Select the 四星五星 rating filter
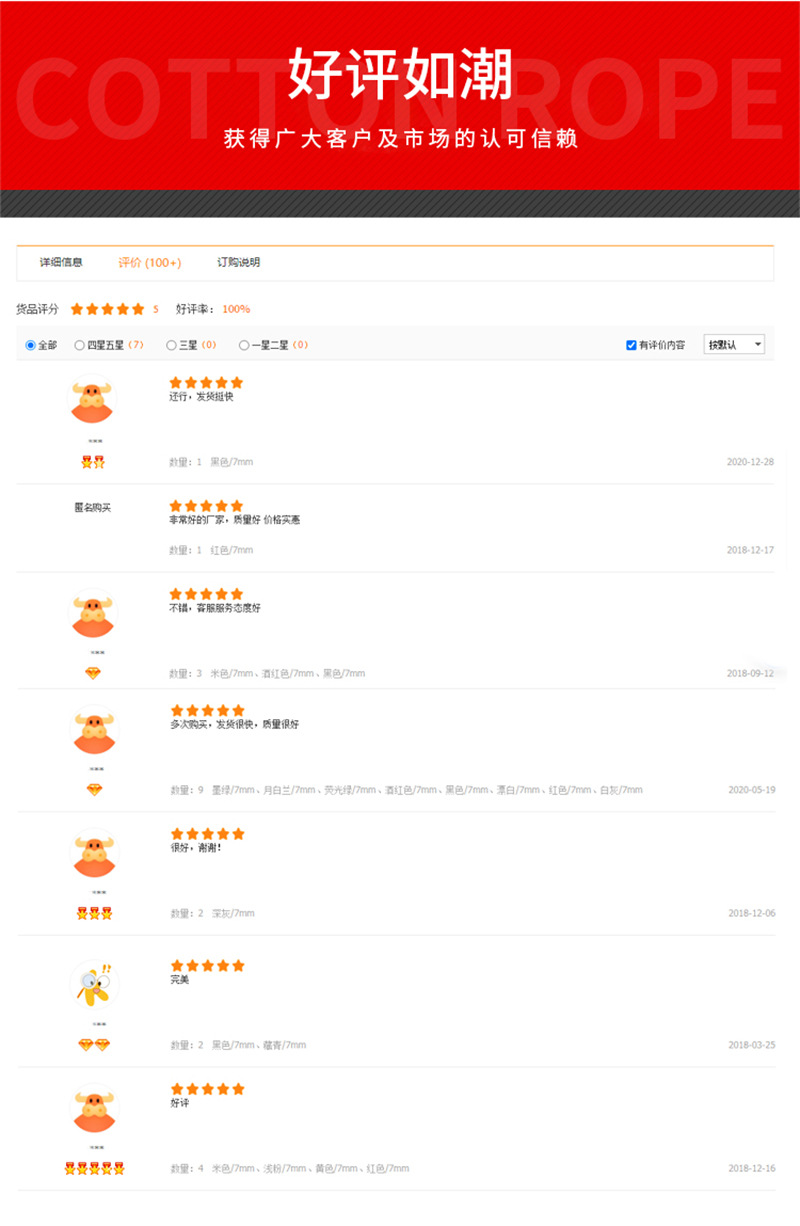 [x=79, y=345]
